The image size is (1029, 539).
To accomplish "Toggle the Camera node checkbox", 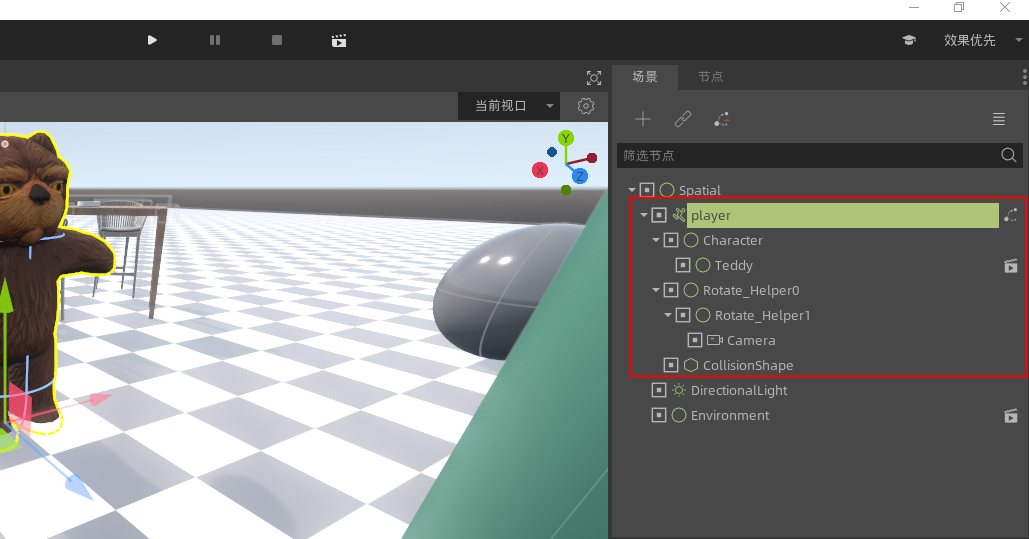I will [x=694, y=339].
